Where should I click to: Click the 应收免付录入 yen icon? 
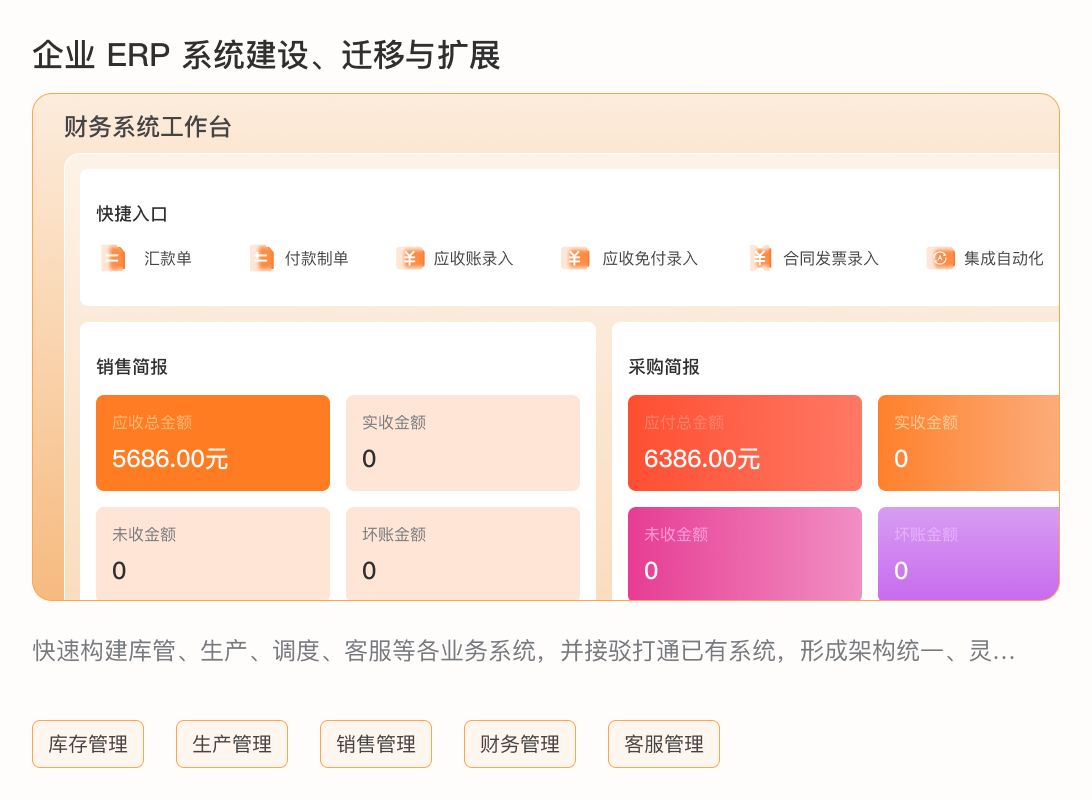coord(575,258)
